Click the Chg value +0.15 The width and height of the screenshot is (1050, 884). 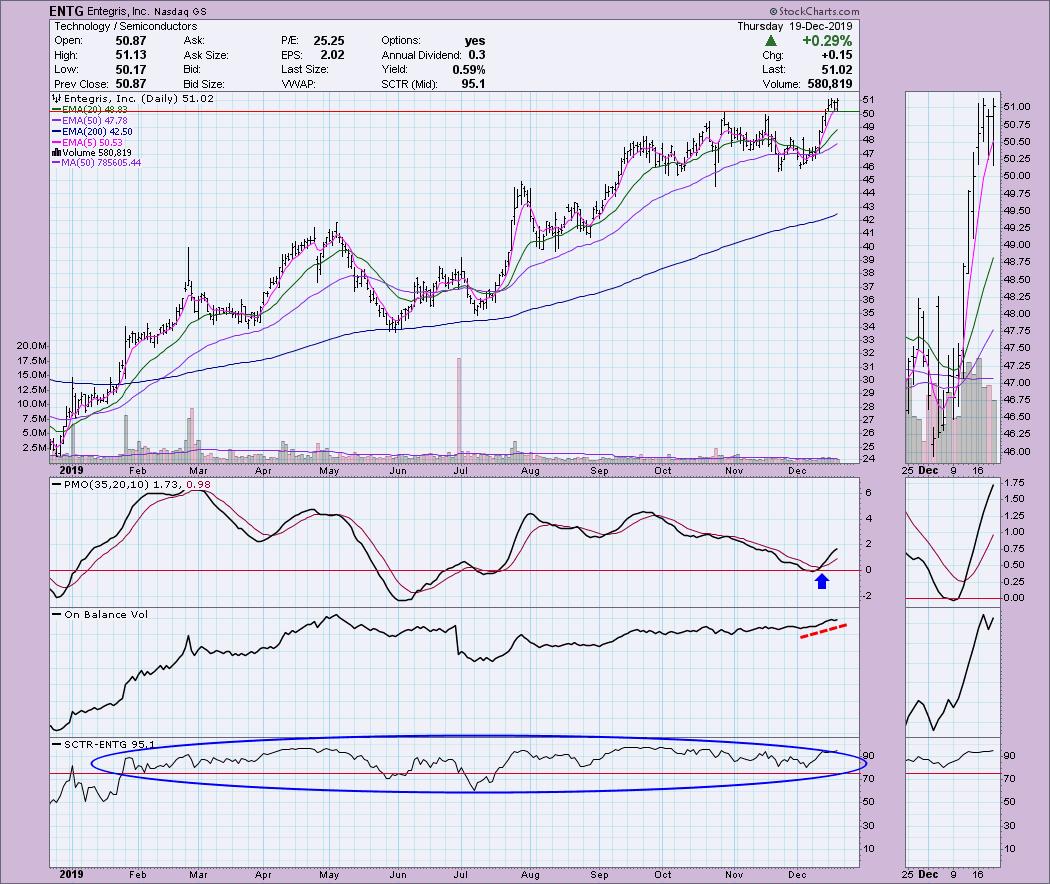pos(837,55)
